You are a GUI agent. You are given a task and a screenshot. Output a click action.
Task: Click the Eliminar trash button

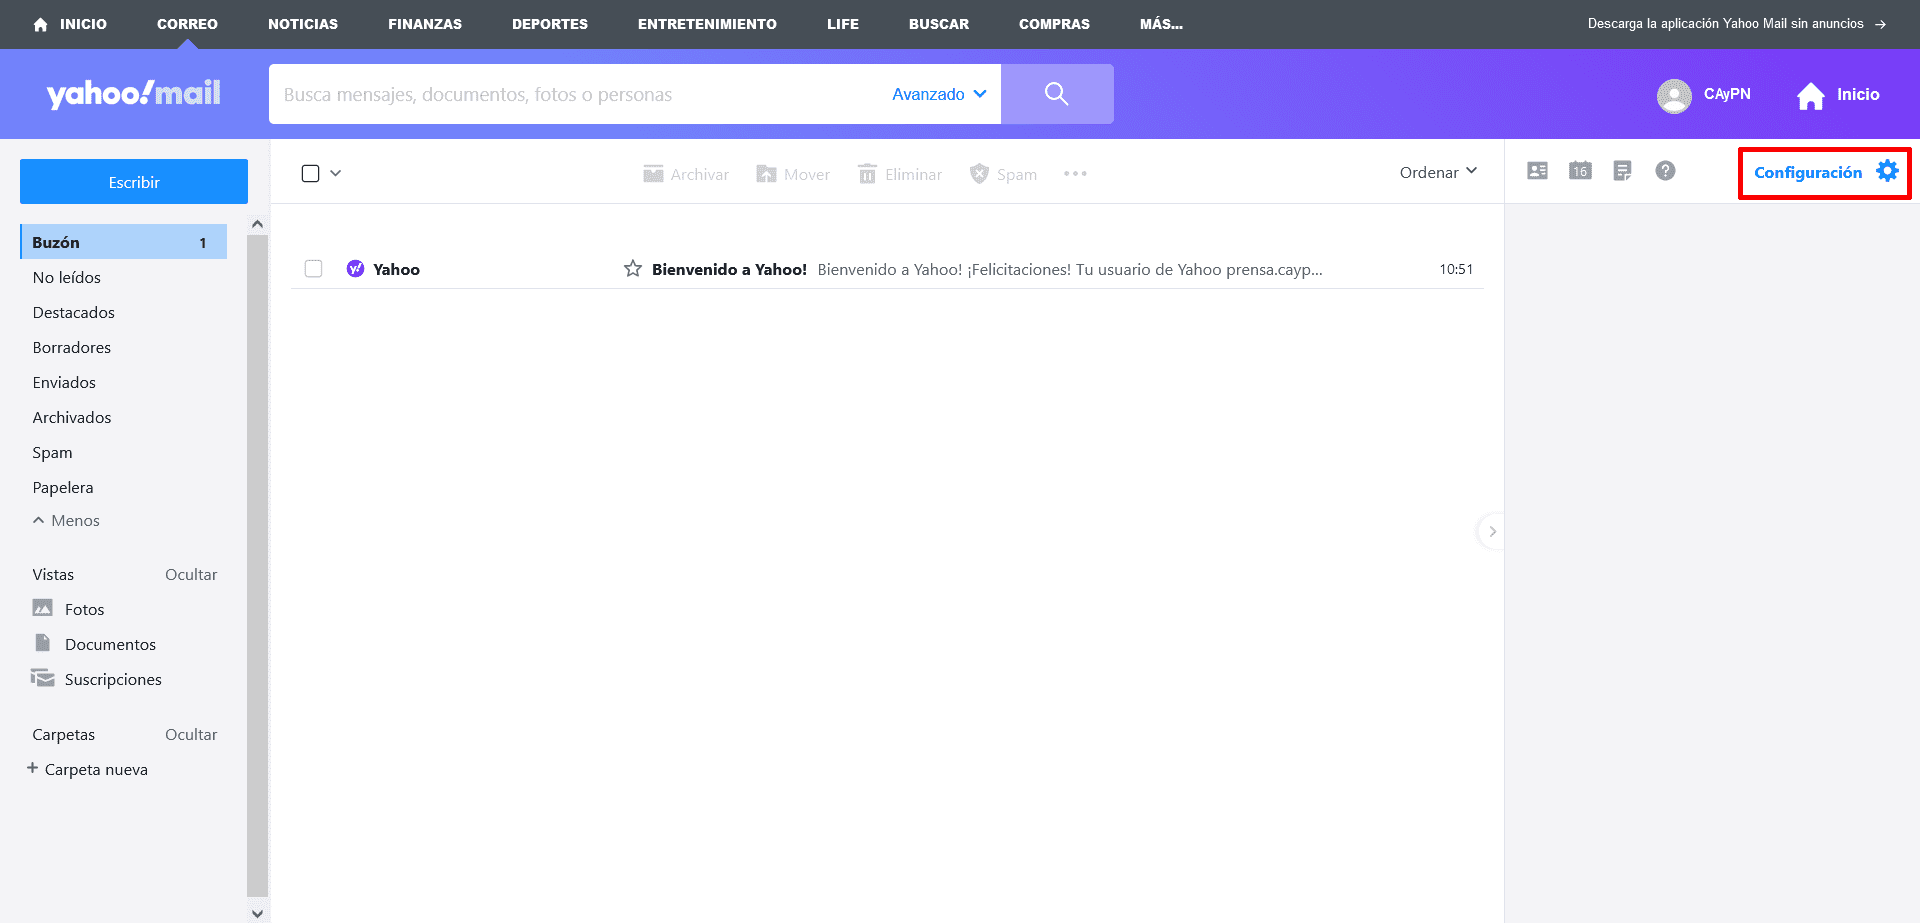pos(900,174)
